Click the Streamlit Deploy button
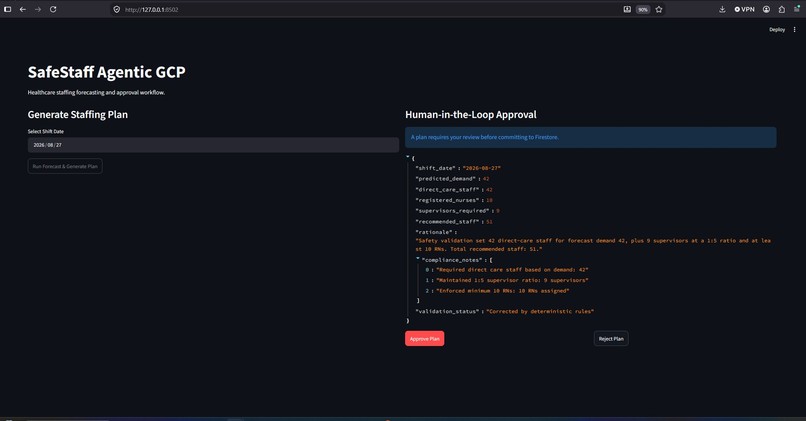 coord(777,30)
